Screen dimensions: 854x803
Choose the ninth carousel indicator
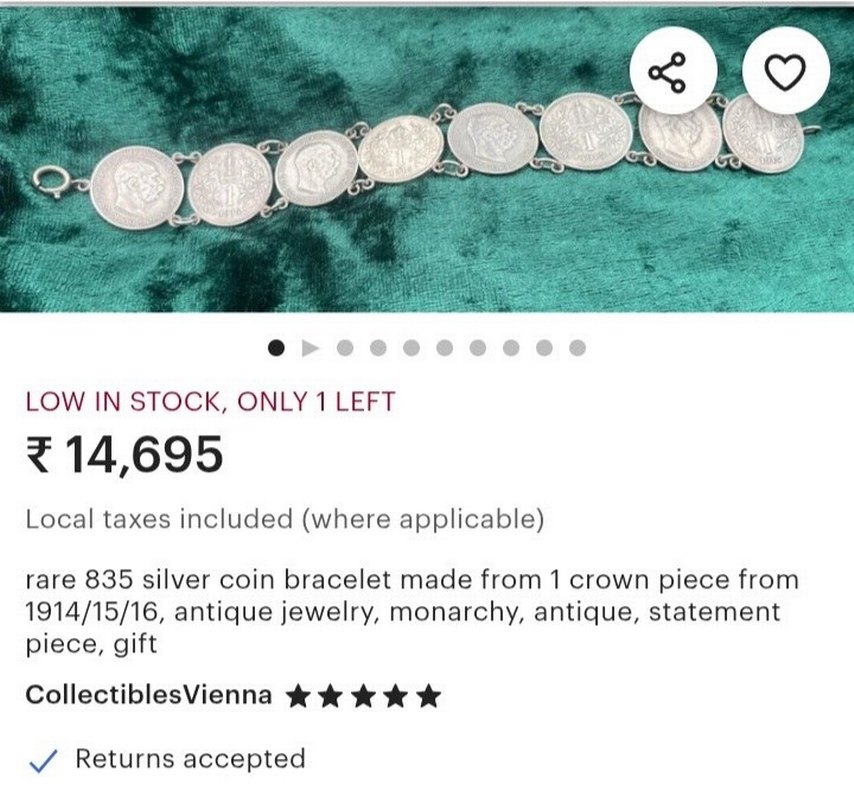click(544, 348)
